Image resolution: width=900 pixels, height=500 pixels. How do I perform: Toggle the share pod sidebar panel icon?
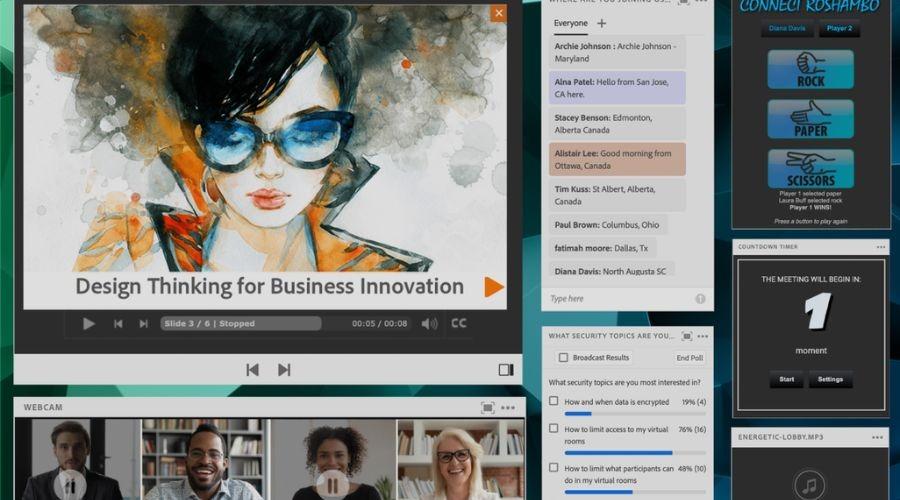(506, 370)
